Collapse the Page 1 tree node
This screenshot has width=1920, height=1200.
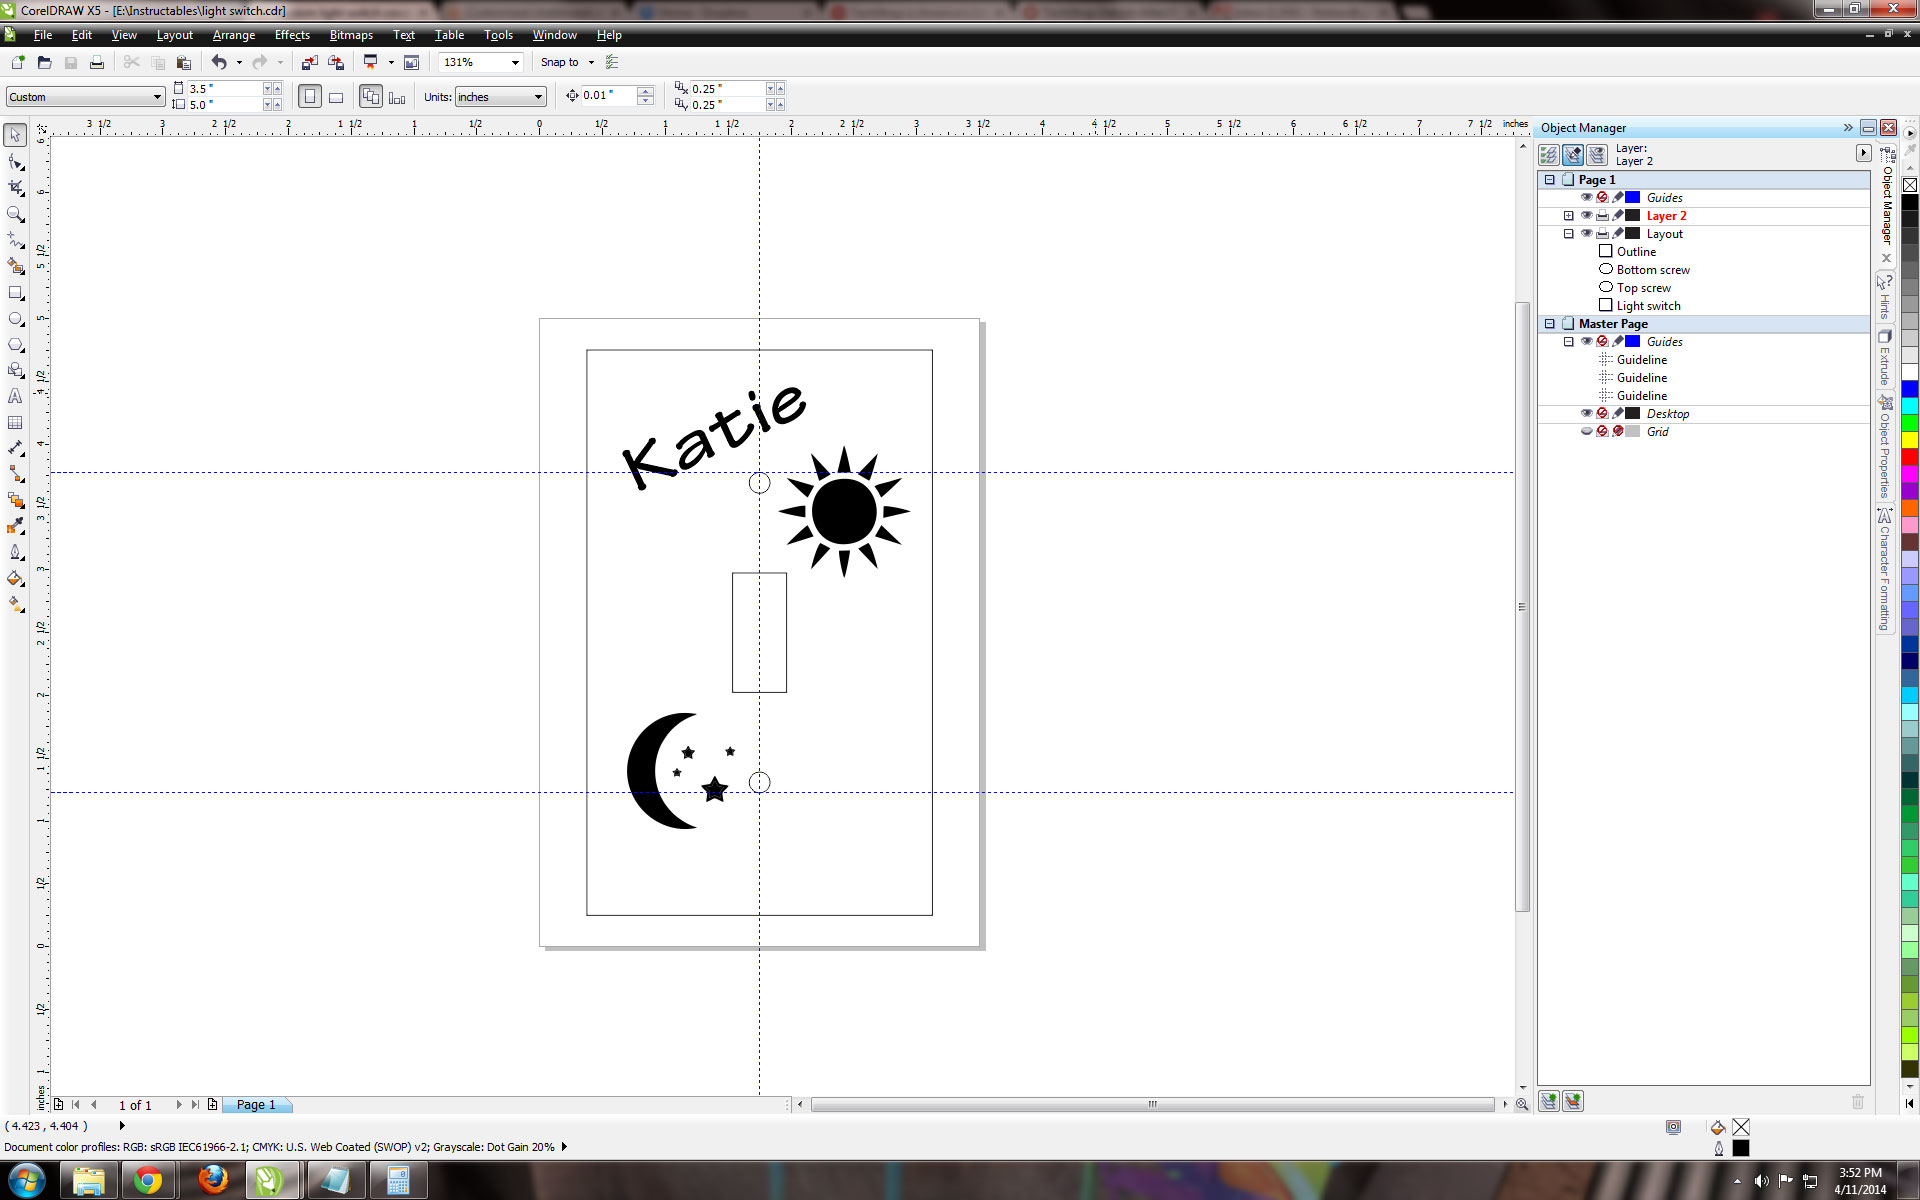click(1550, 180)
